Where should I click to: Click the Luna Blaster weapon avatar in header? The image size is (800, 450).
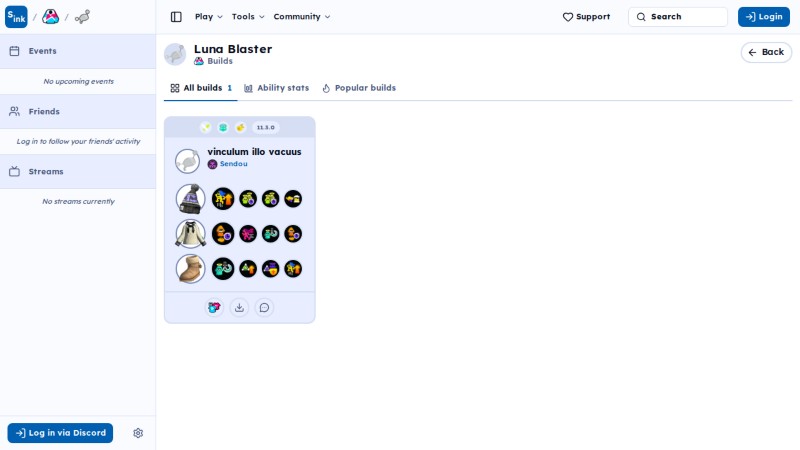[175, 54]
